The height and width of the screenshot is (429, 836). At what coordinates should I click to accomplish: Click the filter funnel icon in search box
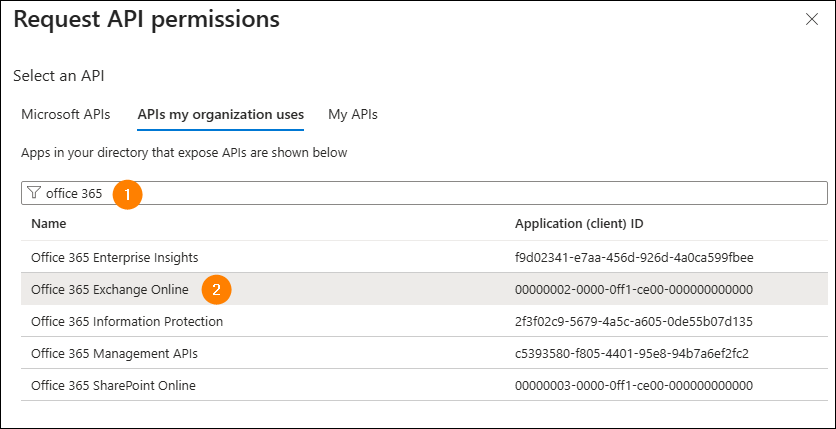click(34, 193)
